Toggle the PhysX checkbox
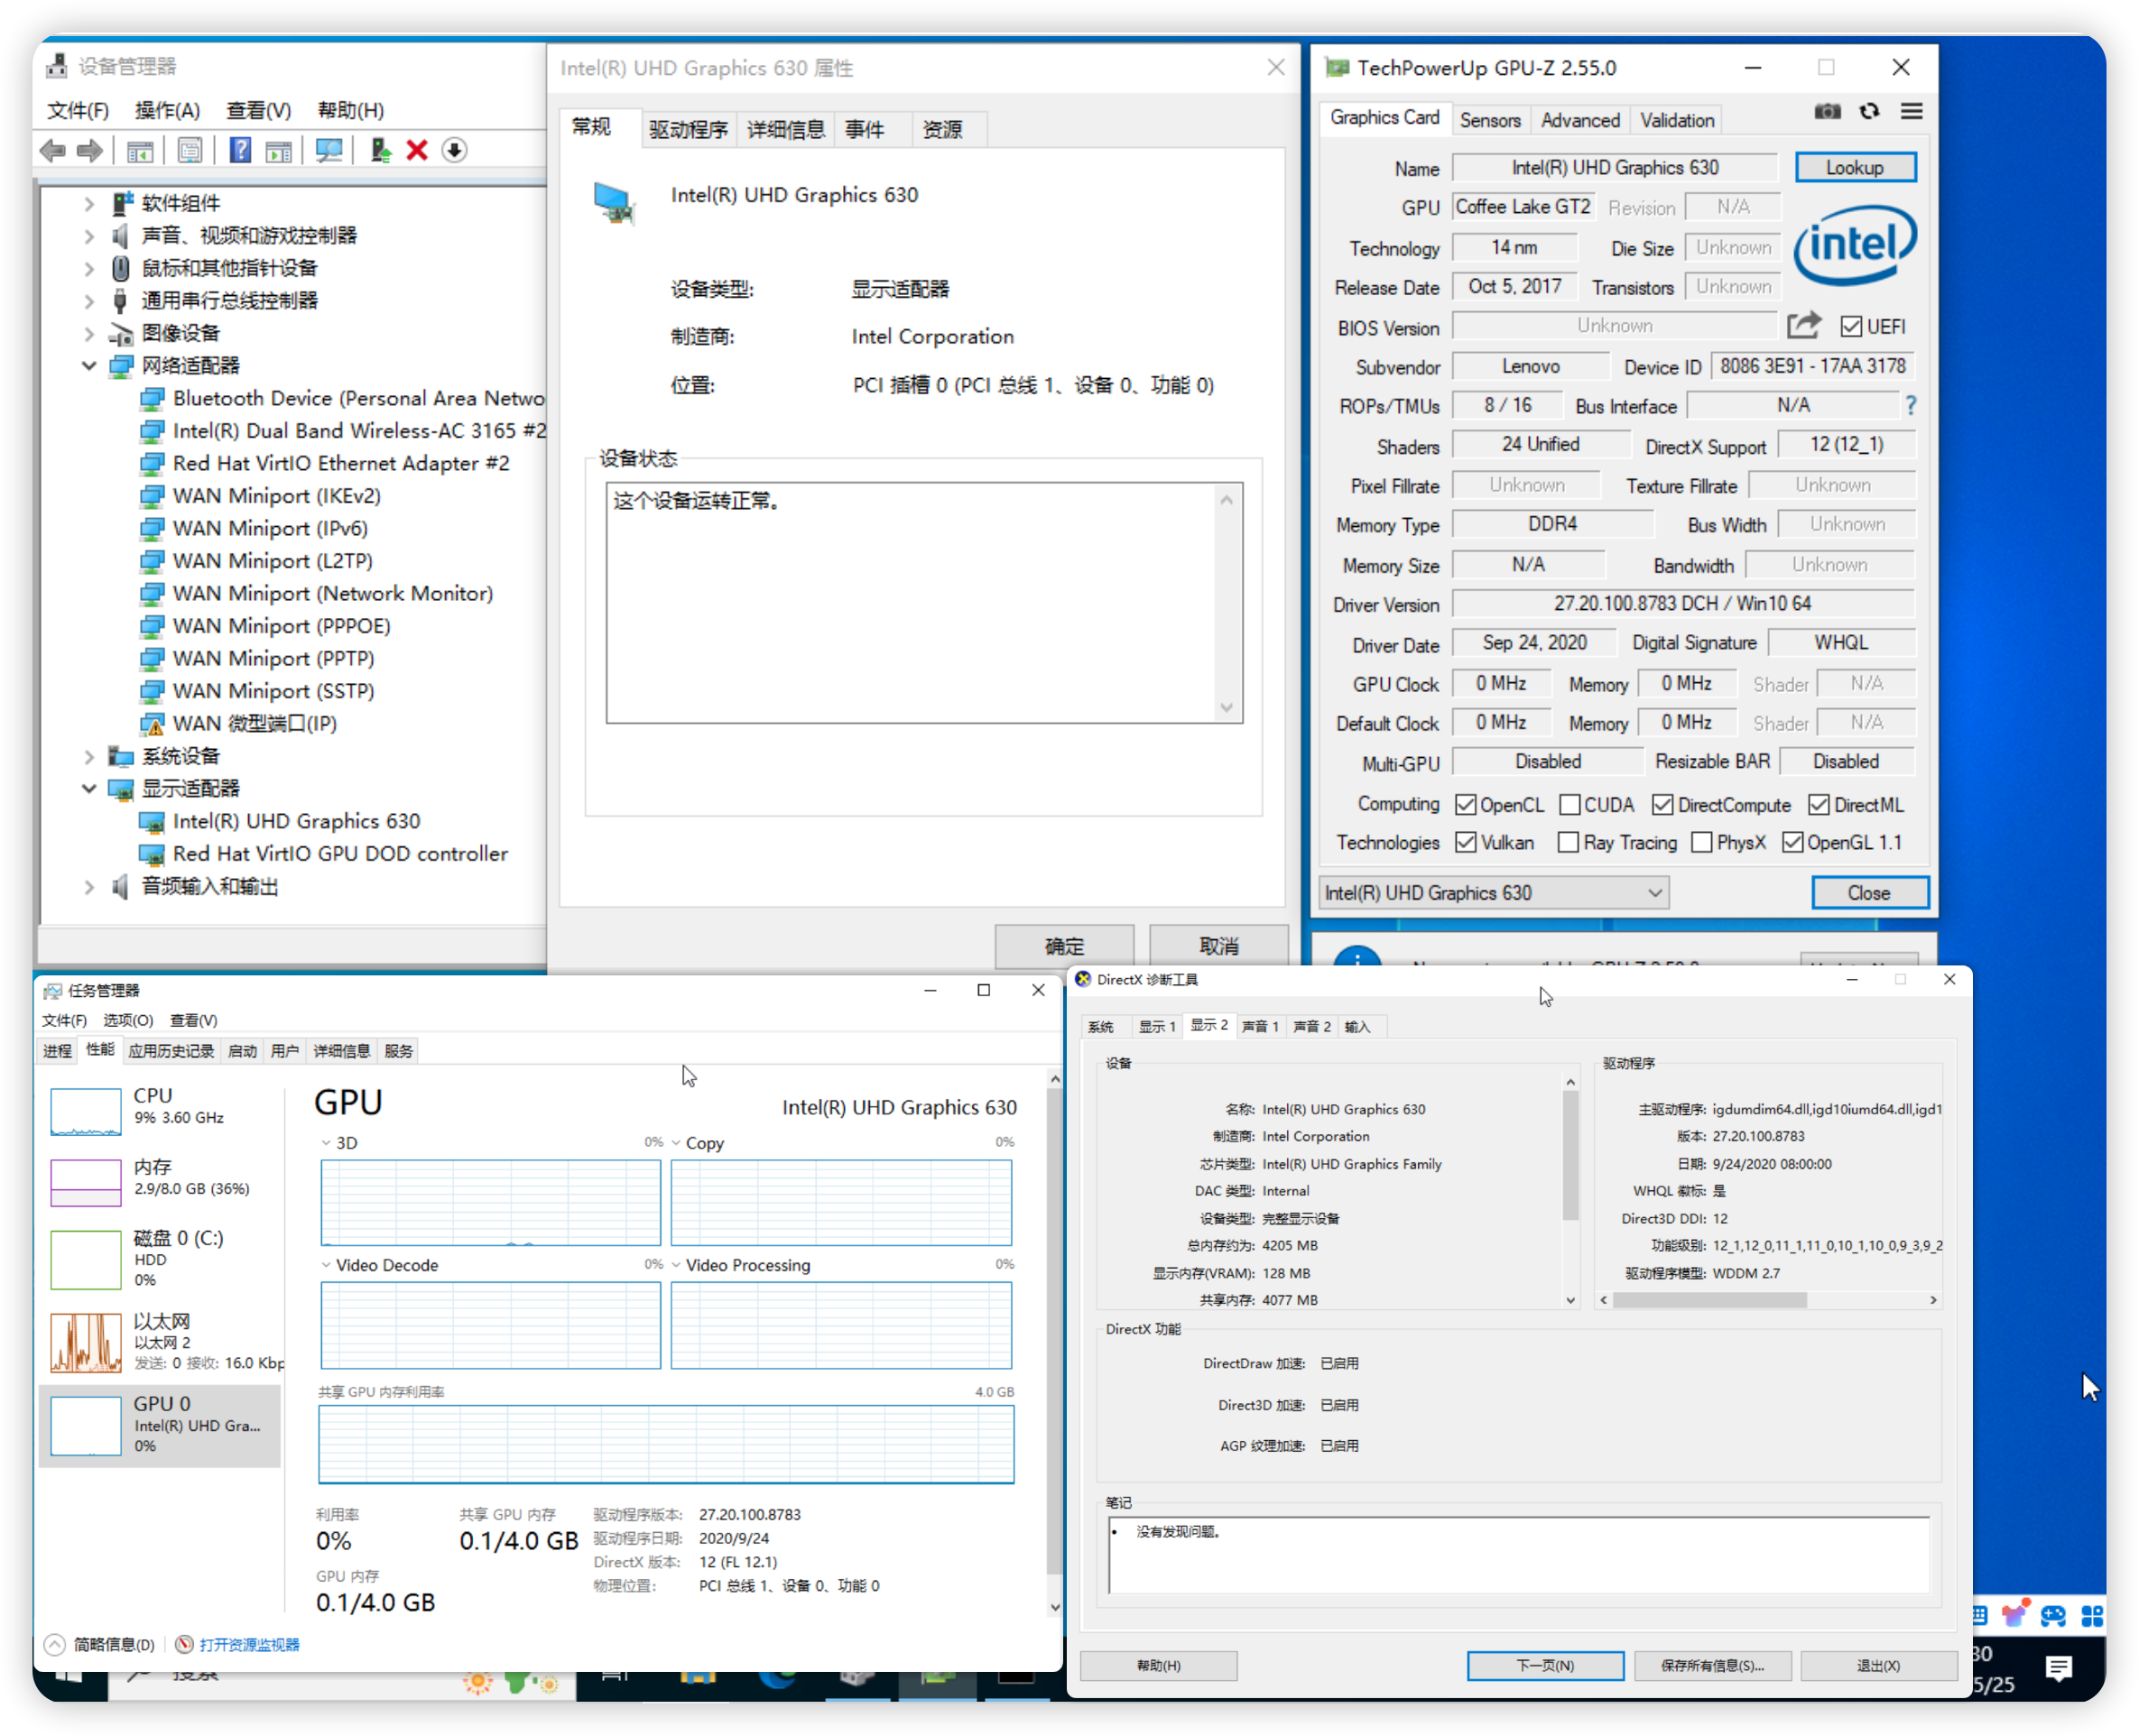This screenshot has height=1736, width=2139. 1702,843
